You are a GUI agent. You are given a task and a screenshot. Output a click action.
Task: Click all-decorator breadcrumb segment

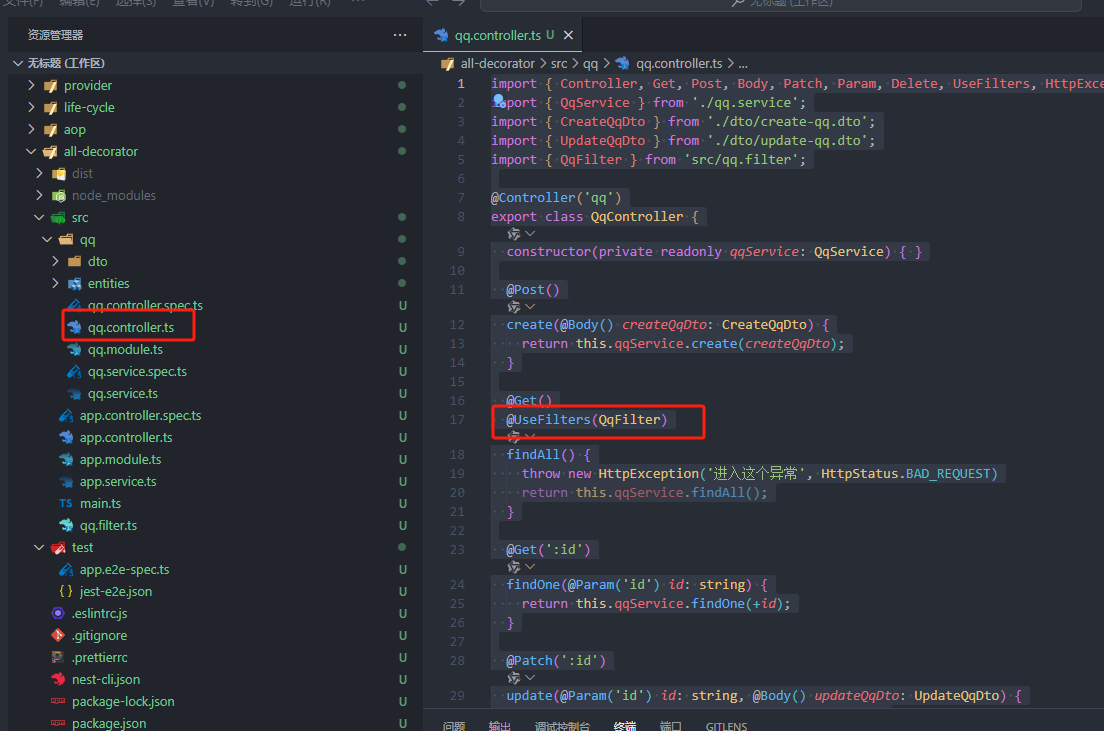coord(497,63)
